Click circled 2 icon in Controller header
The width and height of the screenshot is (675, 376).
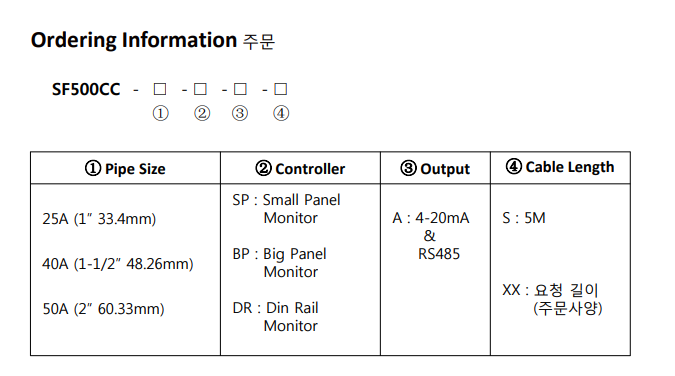tap(263, 168)
